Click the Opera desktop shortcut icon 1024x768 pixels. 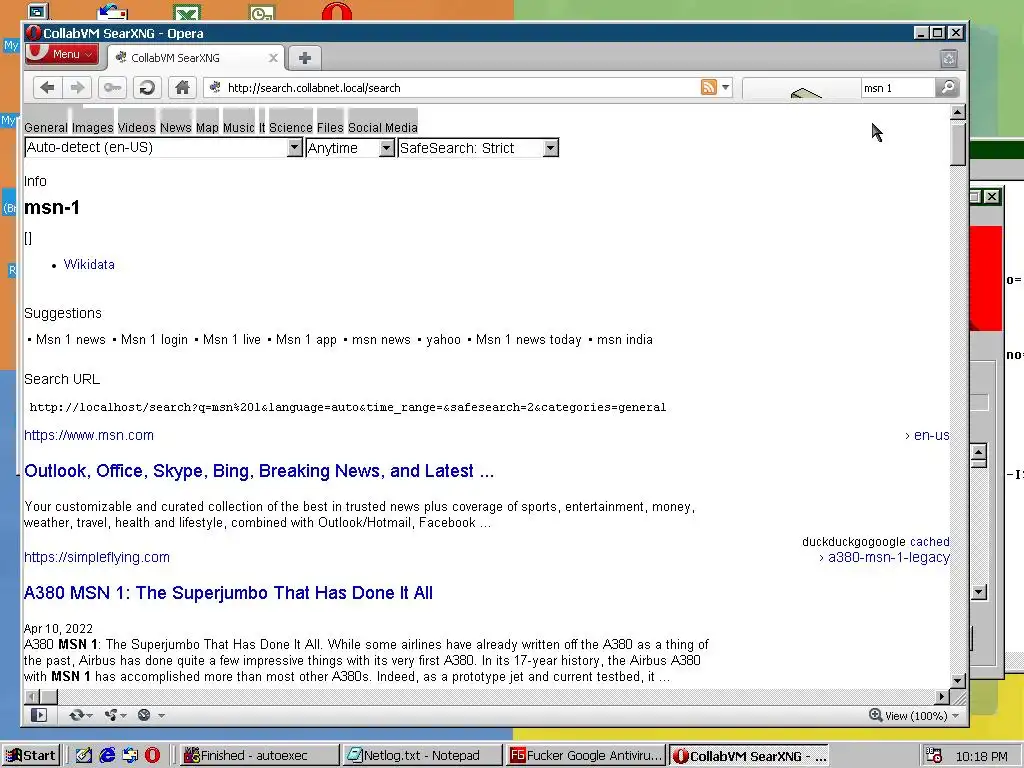[337, 10]
